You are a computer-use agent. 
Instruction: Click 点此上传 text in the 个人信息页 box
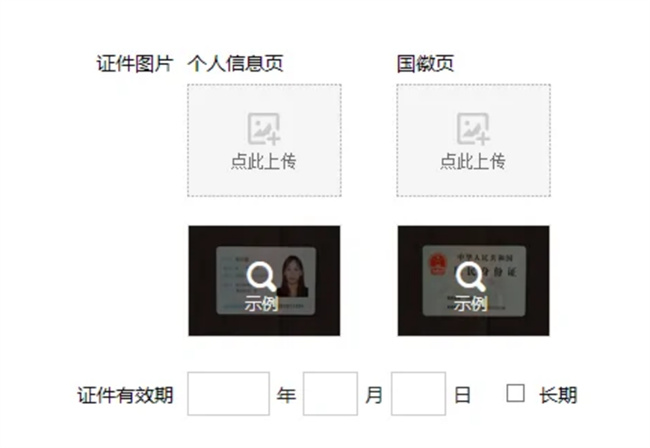click(x=264, y=161)
